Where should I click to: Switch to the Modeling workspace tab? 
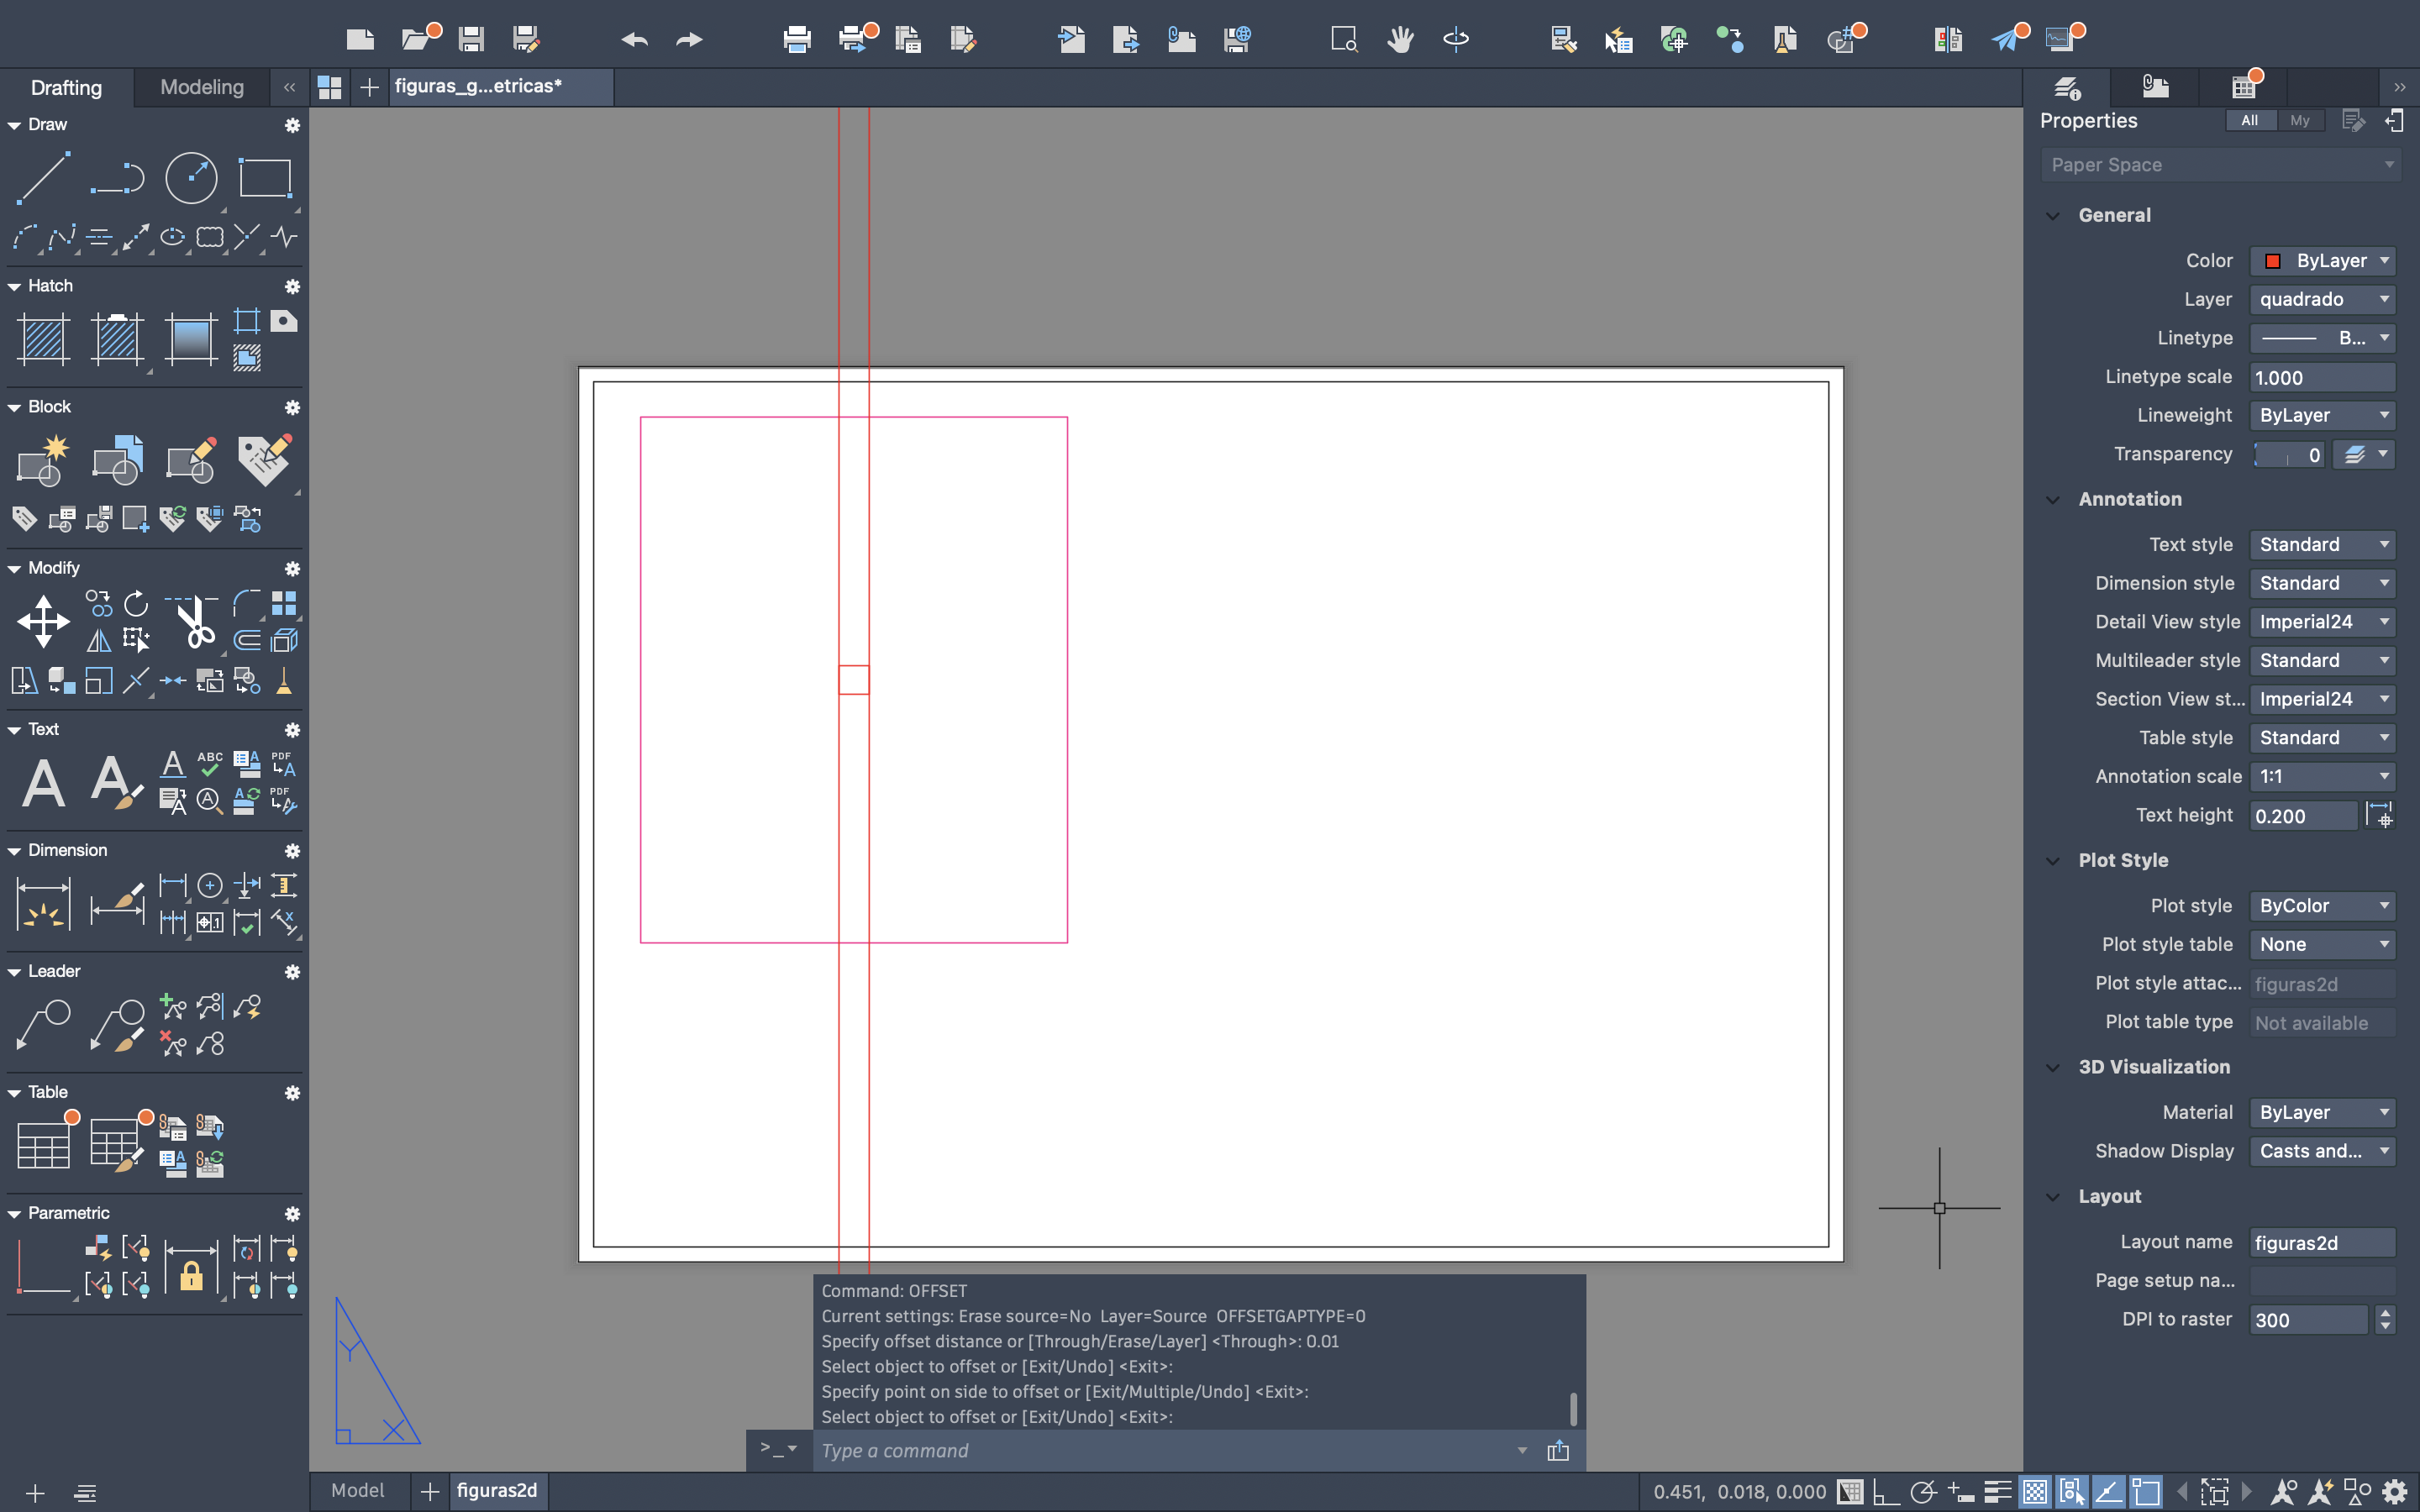202,87
